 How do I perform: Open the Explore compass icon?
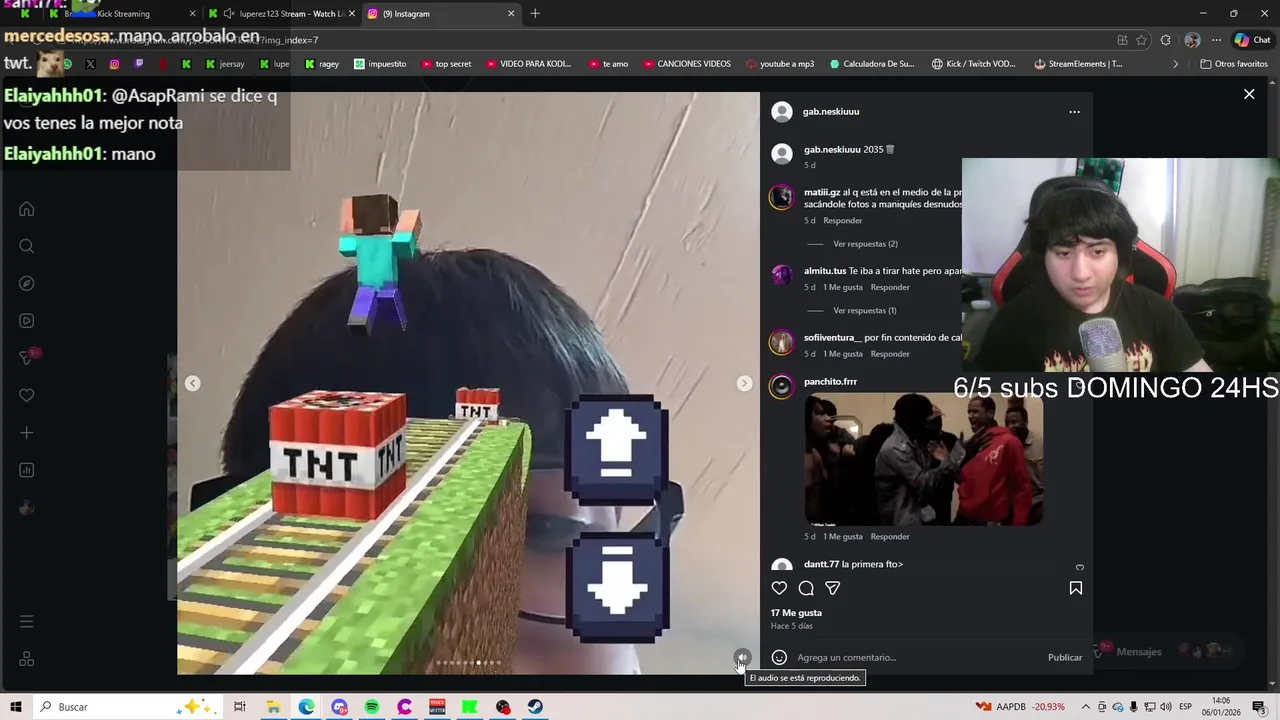point(27,284)
